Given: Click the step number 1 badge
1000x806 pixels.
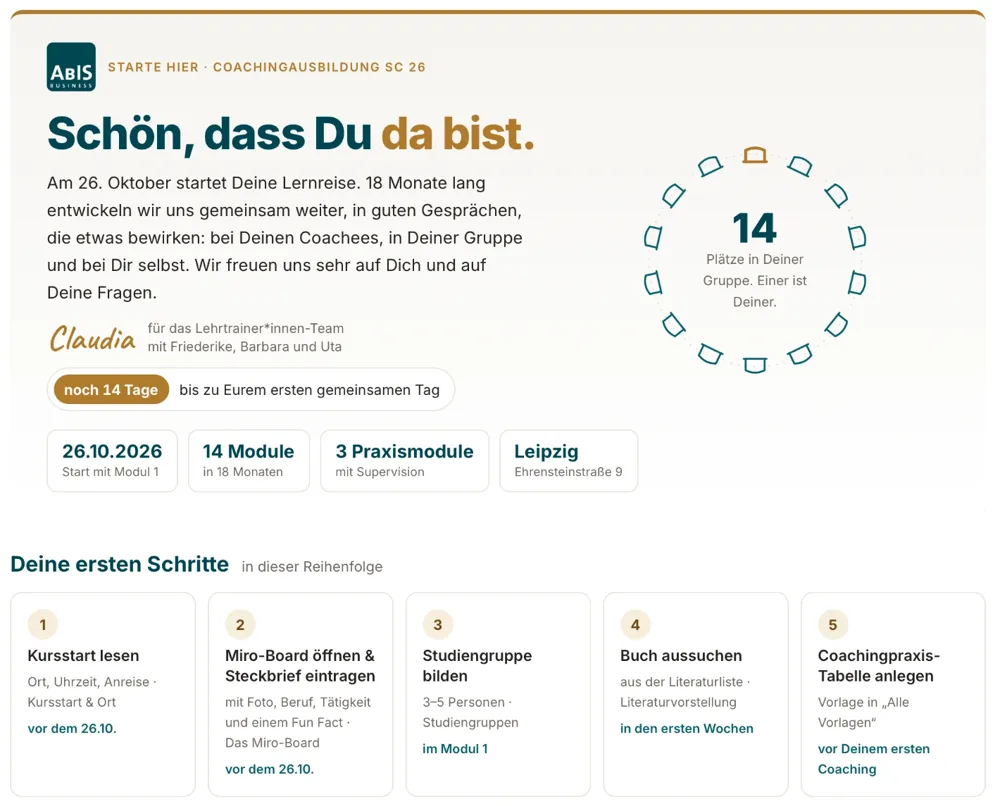Looking at the screenshot, I should pos(43,624).
